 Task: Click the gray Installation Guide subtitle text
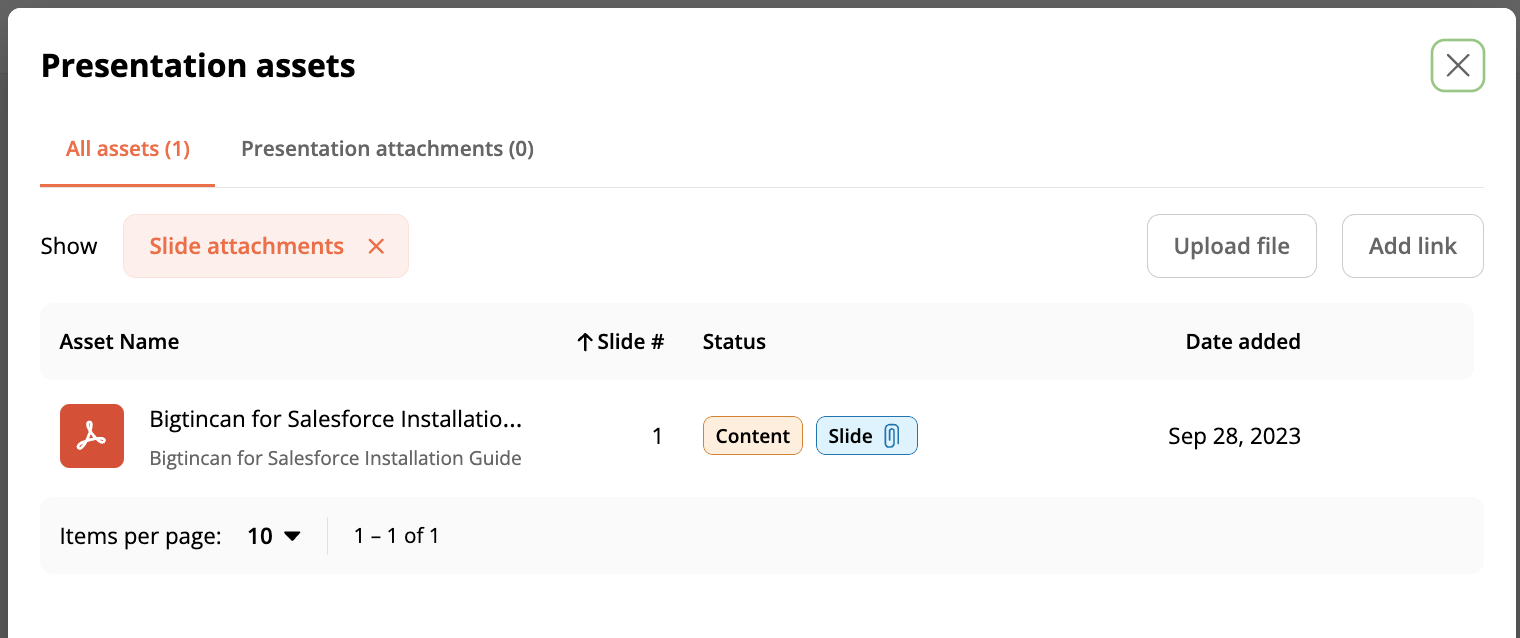point(335,459)
